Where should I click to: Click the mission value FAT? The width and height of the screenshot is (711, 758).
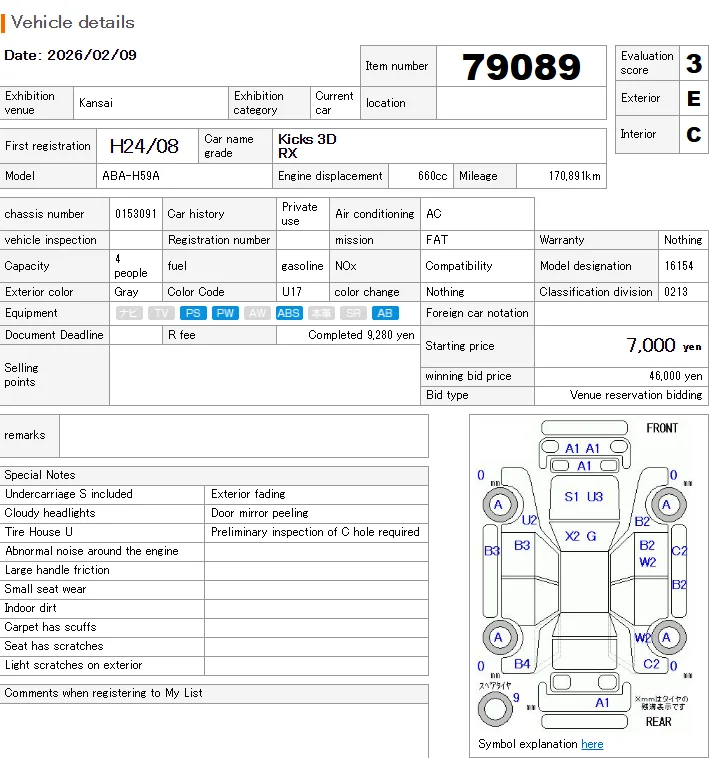pyautogui.click(x=437, y=240)
